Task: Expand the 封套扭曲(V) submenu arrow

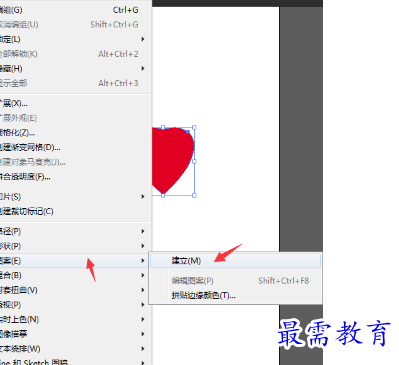Action: pyautogui.click(x=143, y=290)
